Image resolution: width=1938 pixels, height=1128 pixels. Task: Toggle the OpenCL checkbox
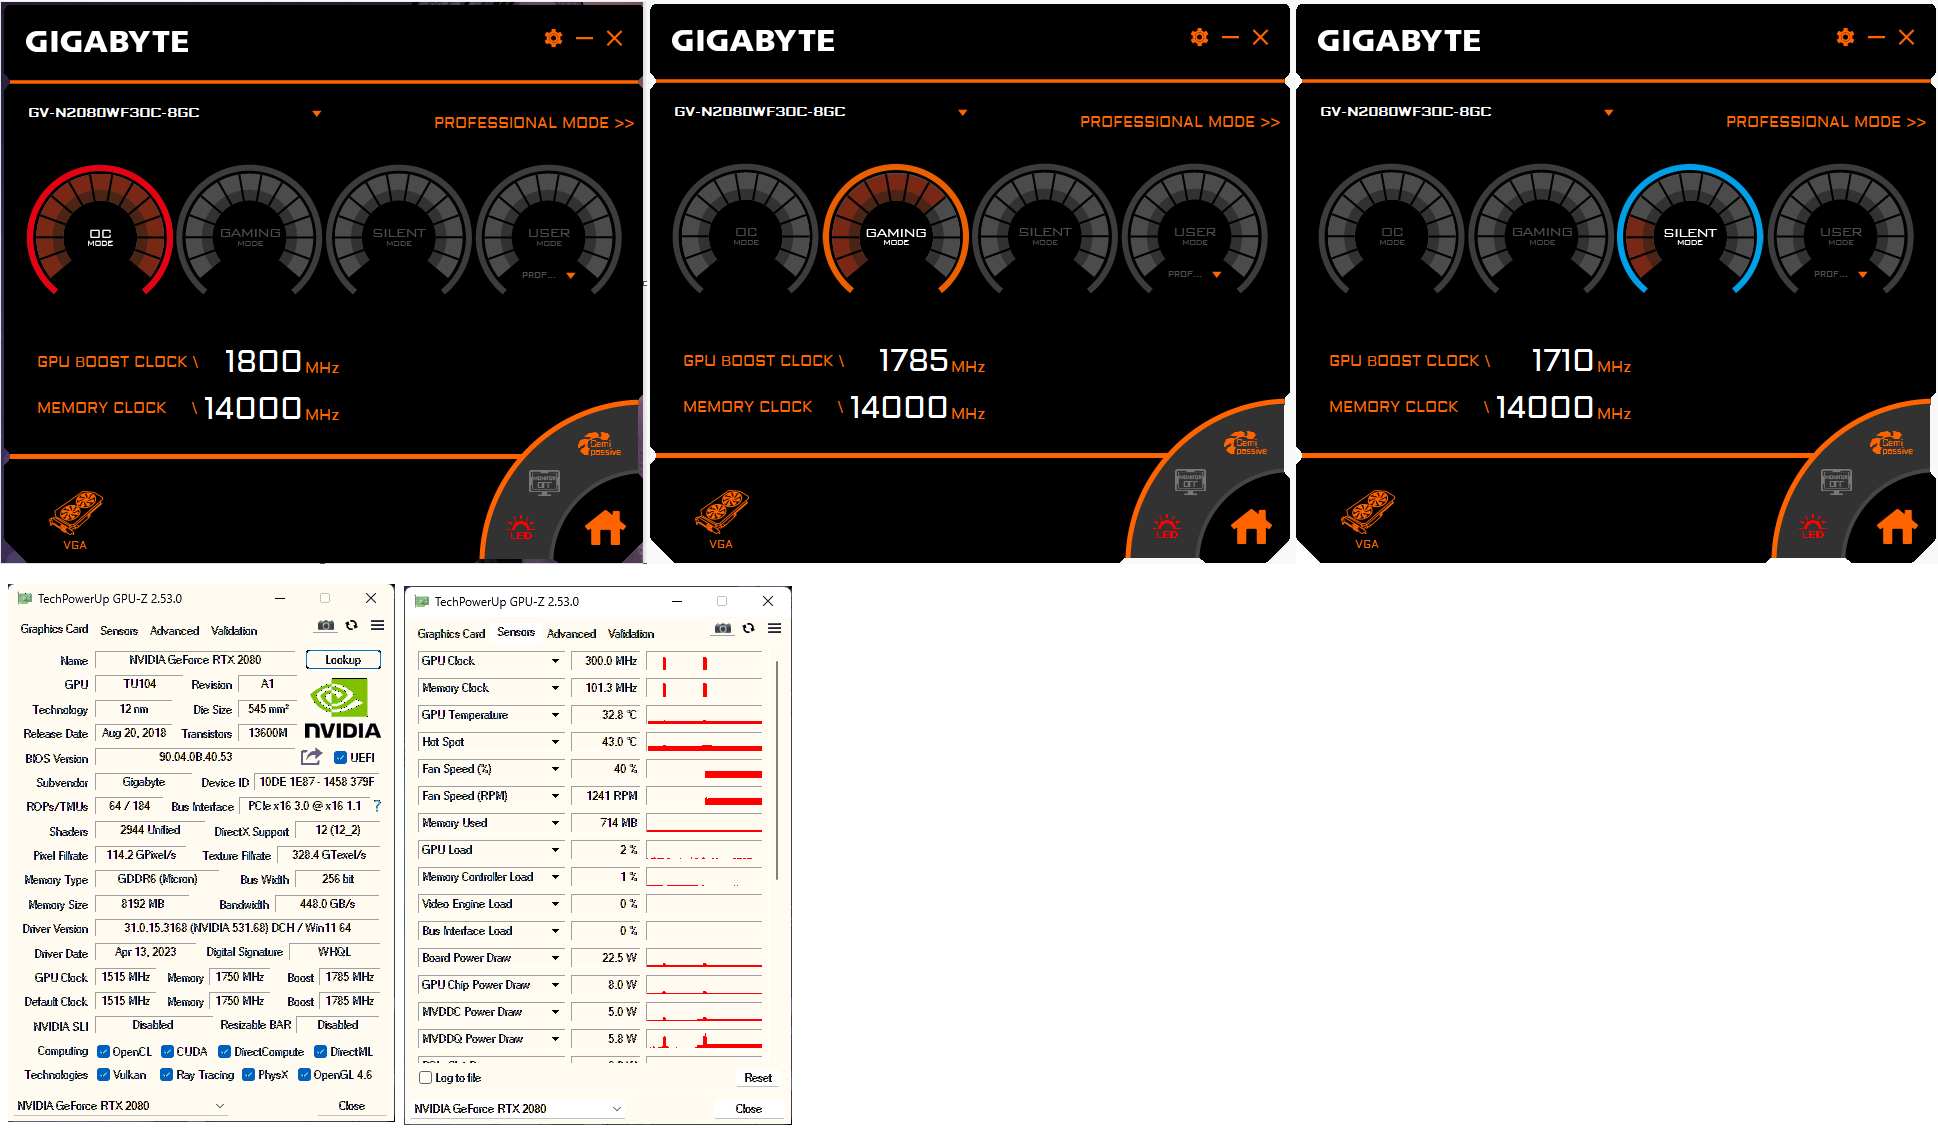point(103,1052)
